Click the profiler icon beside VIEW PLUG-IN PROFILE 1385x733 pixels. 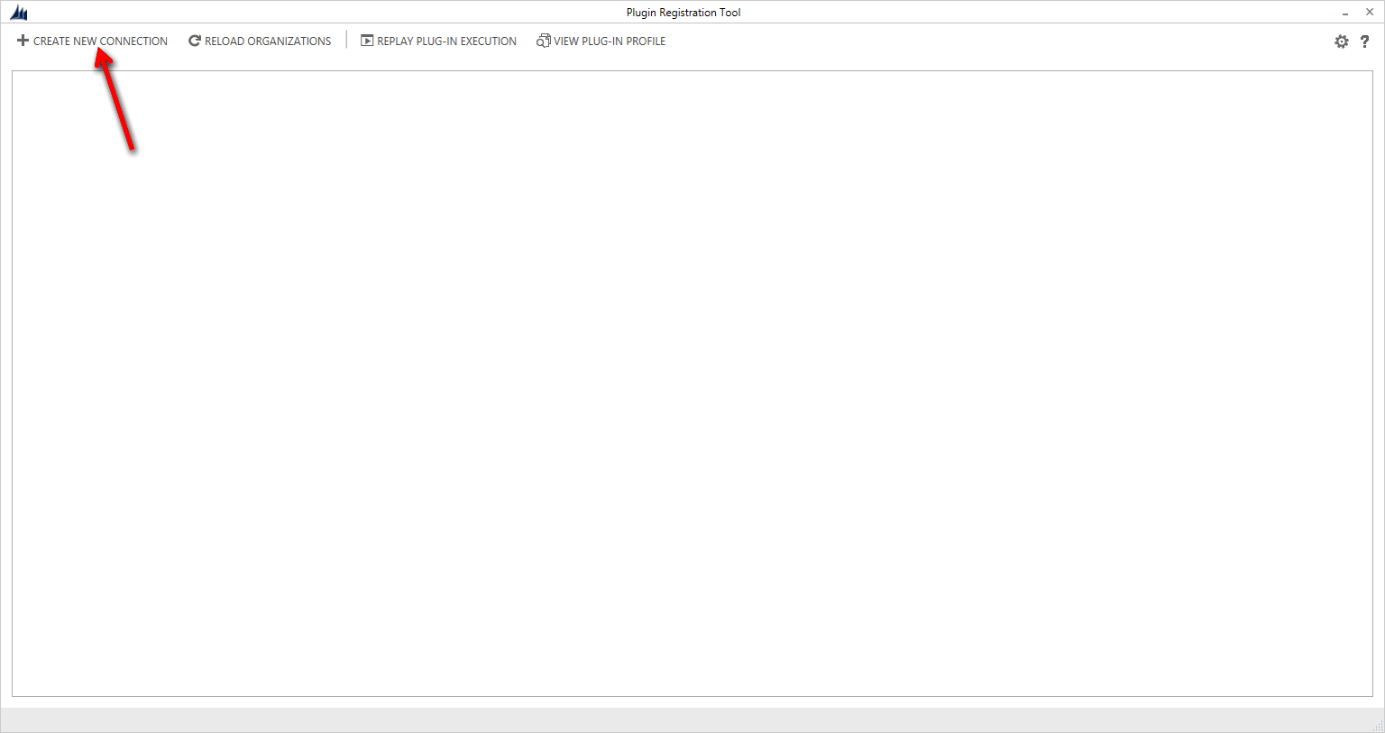[x=542, y=40]
